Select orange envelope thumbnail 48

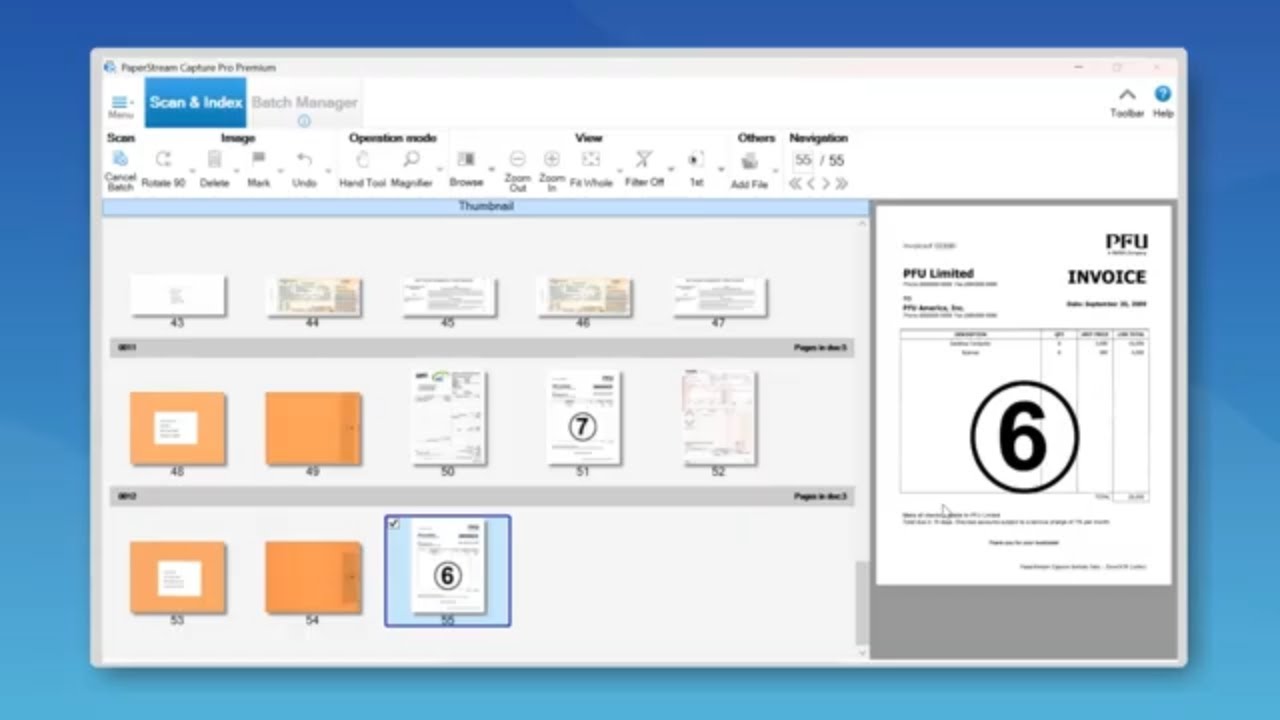click(x=178, y=428)
